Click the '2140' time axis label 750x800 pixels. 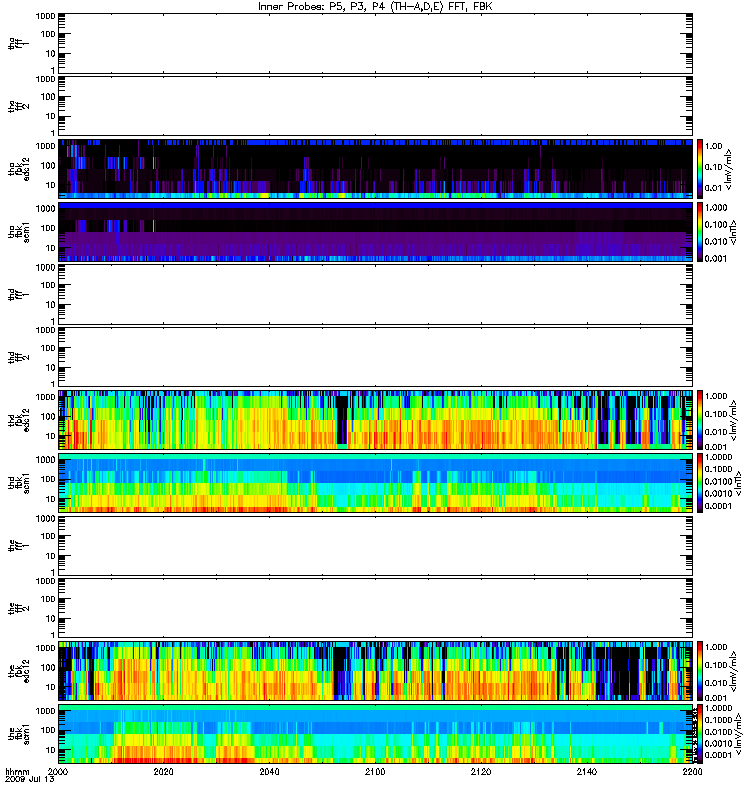point(587,771)
